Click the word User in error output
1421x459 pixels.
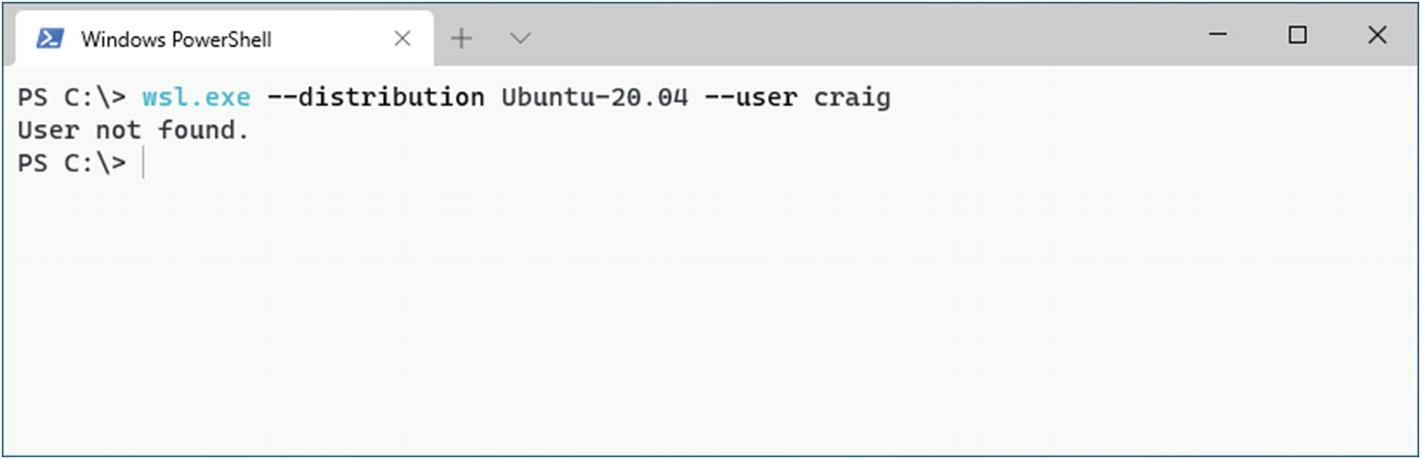(x=48, y=130)
